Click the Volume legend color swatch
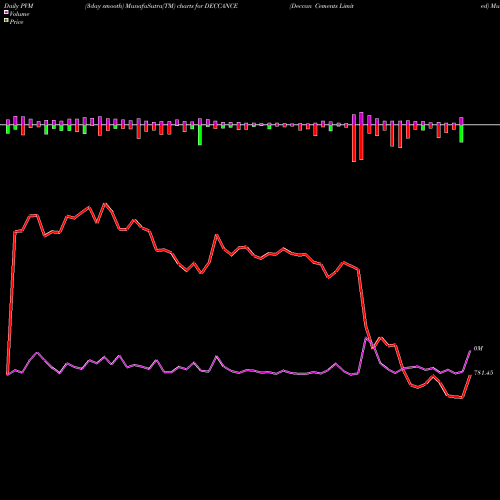This screenshot has width=500, height=500. click(6, 12)
